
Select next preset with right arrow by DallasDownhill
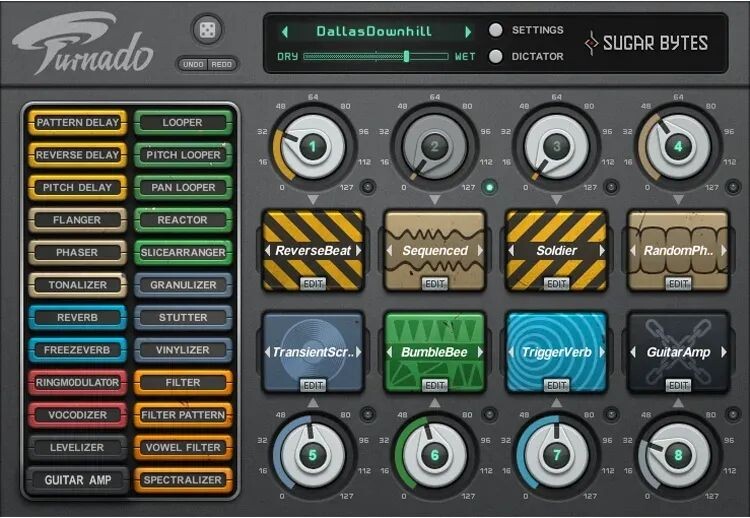click(468, 32)
